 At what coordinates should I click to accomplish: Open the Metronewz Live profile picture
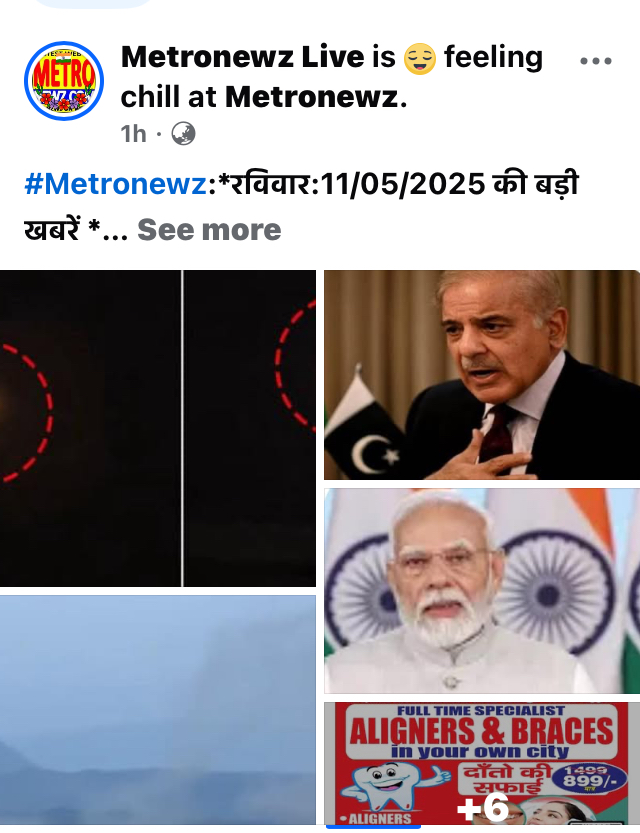[x=64, y=81]
